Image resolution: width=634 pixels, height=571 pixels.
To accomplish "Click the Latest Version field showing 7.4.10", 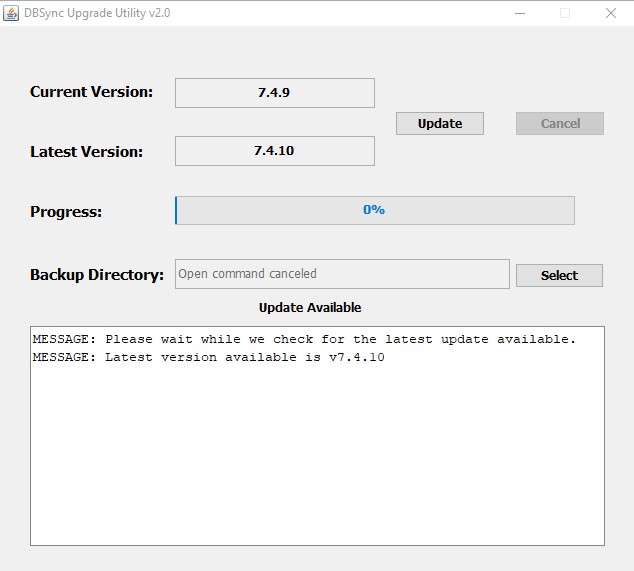I will coord(274,151).
